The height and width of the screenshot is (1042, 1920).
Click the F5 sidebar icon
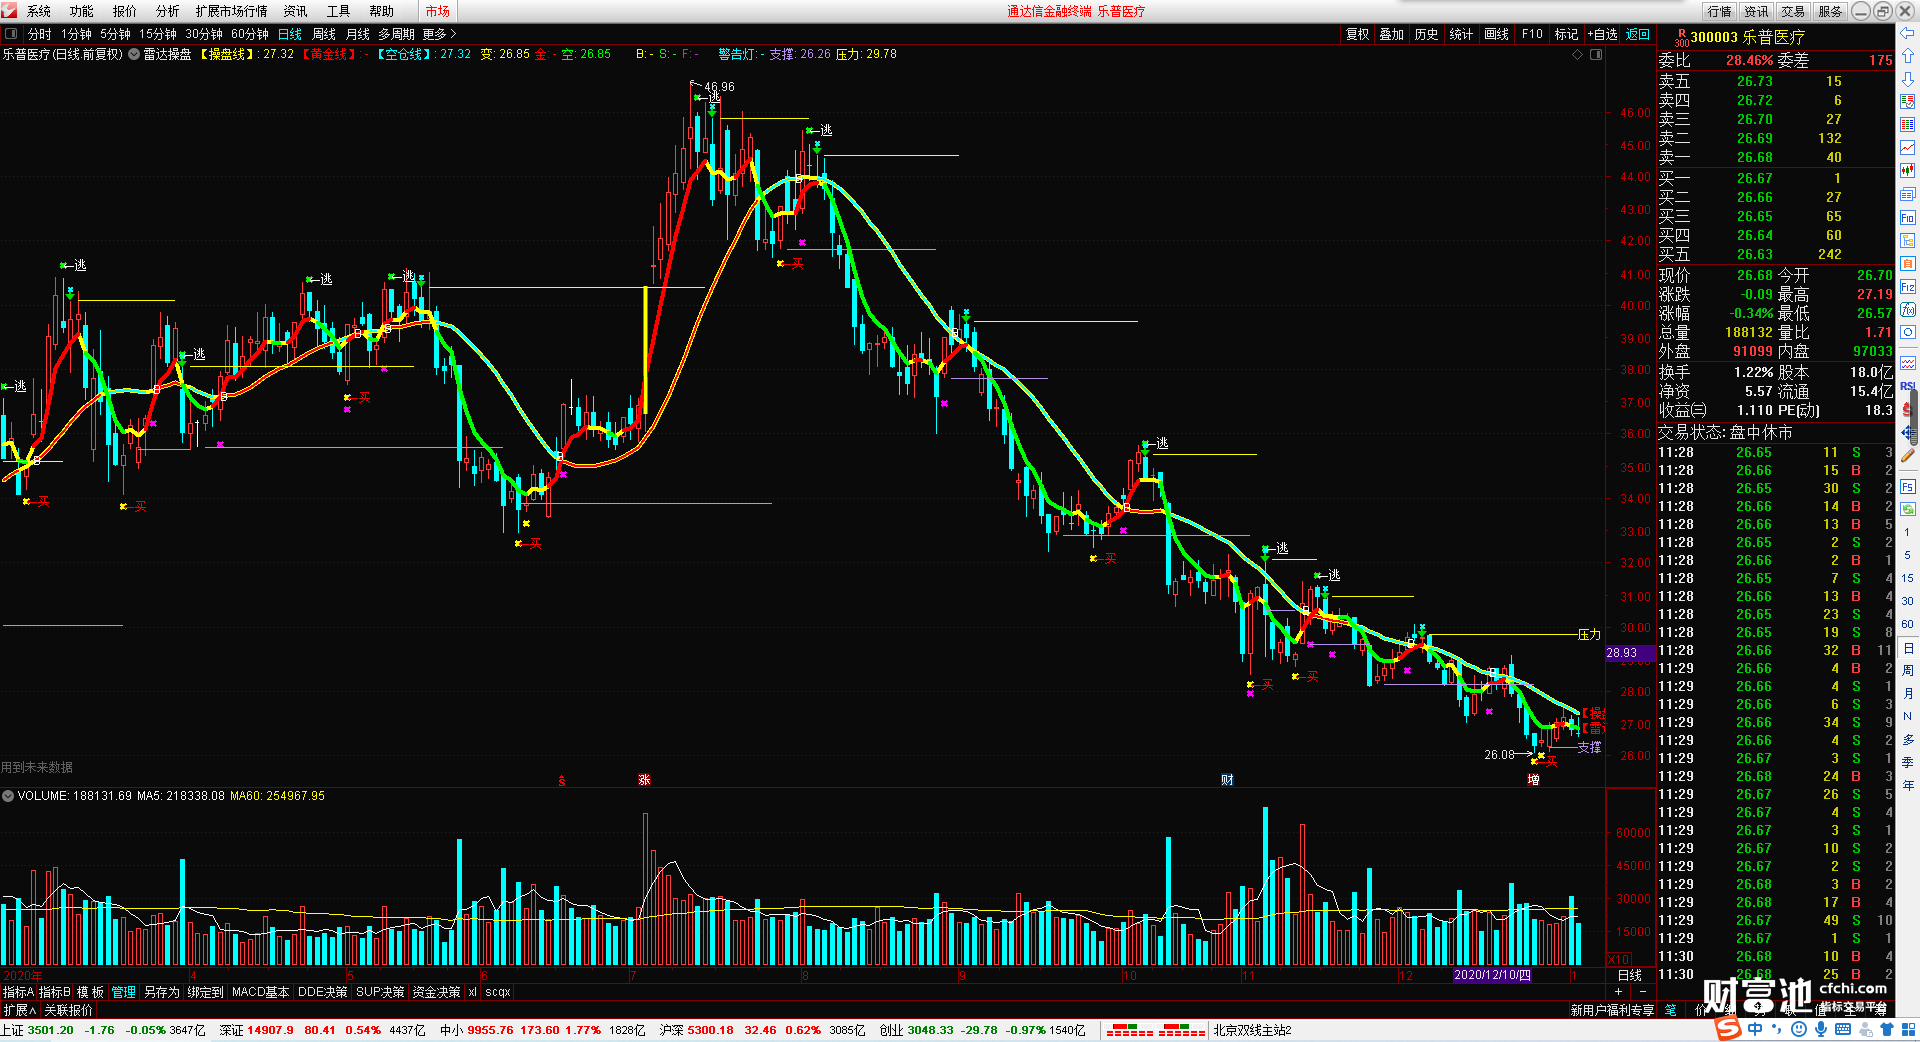(x=1908, y=487)
